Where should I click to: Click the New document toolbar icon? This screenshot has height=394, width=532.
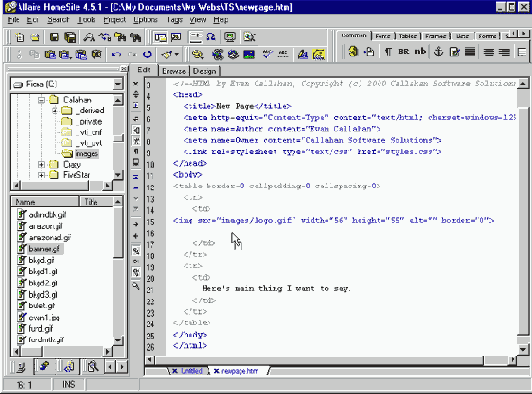[x=20, y=37]
